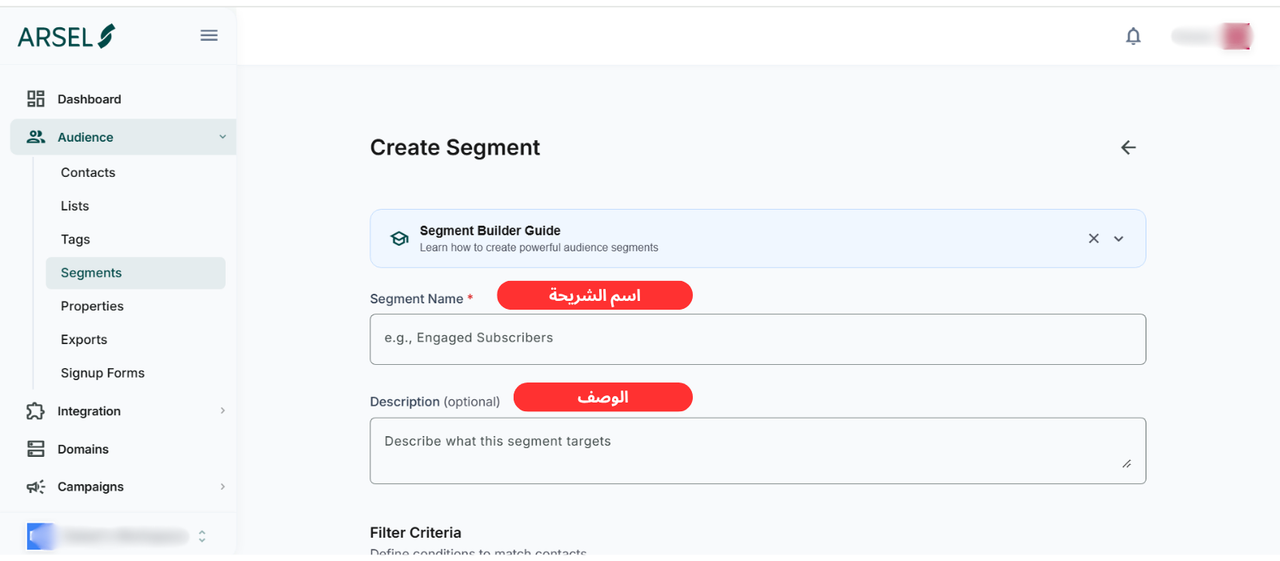
Task: Open Signup Forms under Audience
Action: click(x=102, y=373)
